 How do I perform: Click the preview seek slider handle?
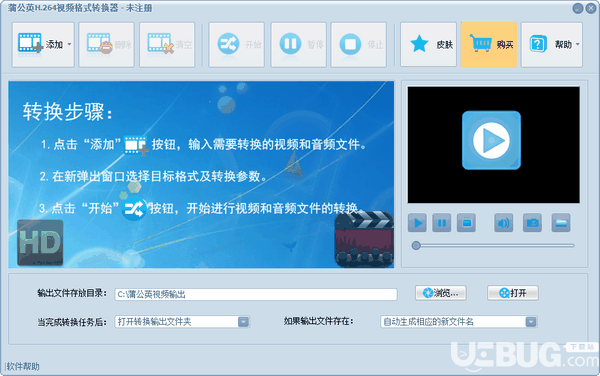pos(416,246)
